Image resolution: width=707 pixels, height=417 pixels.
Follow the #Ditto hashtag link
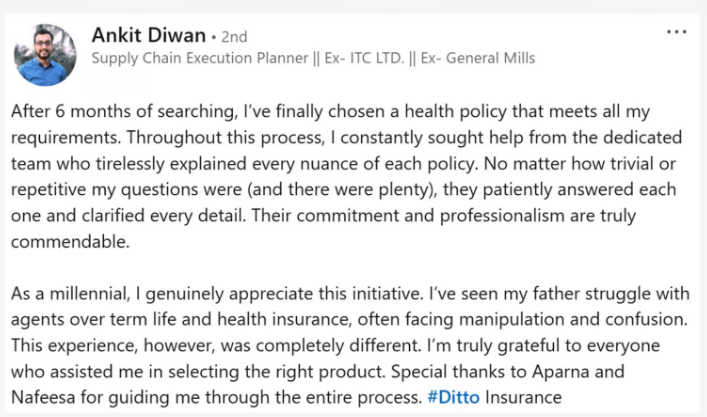pyautogui.click(x=449, y=396)
